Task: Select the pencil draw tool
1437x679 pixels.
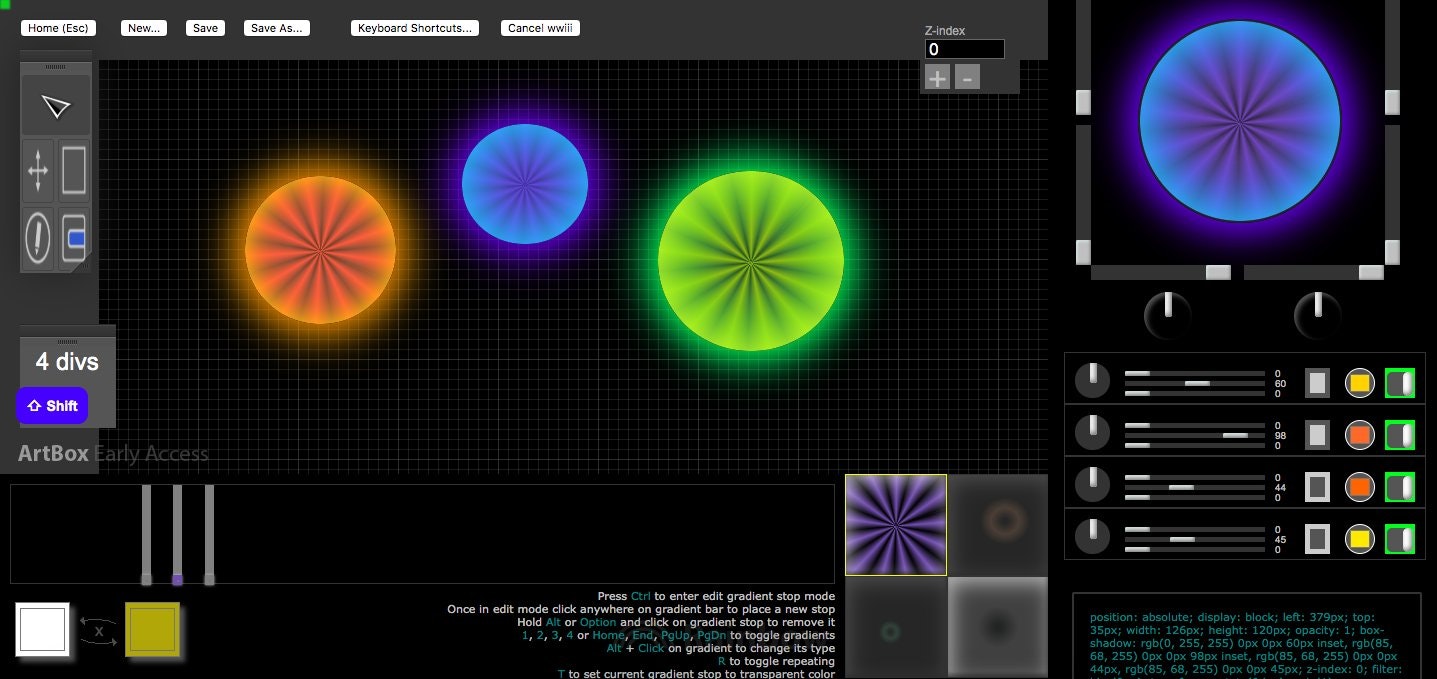Action: pyautogui.click(x=38, y=238)
